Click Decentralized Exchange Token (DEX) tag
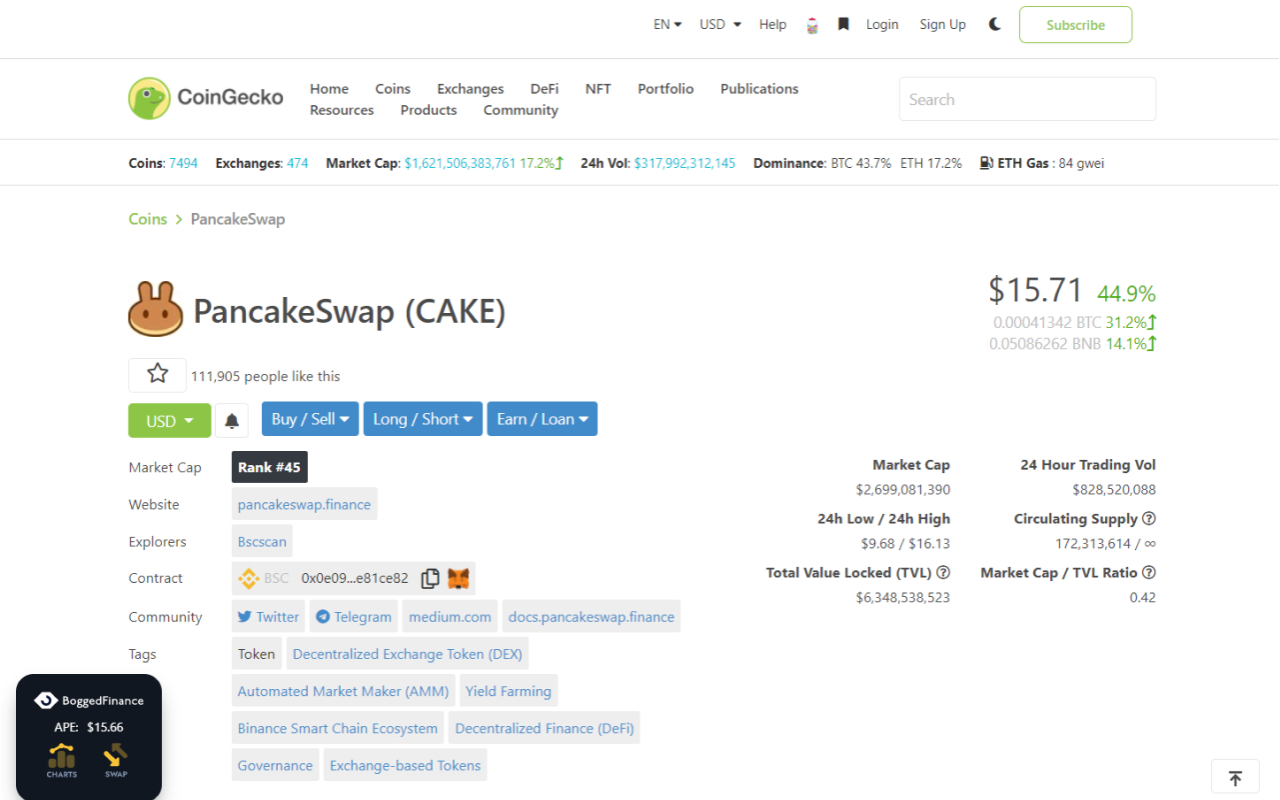 [x=407, y=654]
